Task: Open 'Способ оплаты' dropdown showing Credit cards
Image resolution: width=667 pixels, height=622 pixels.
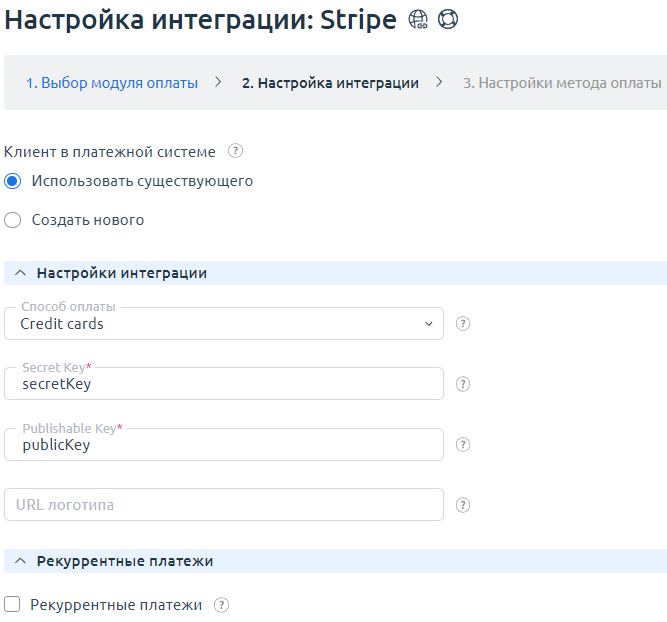Action: coord(224,324)
